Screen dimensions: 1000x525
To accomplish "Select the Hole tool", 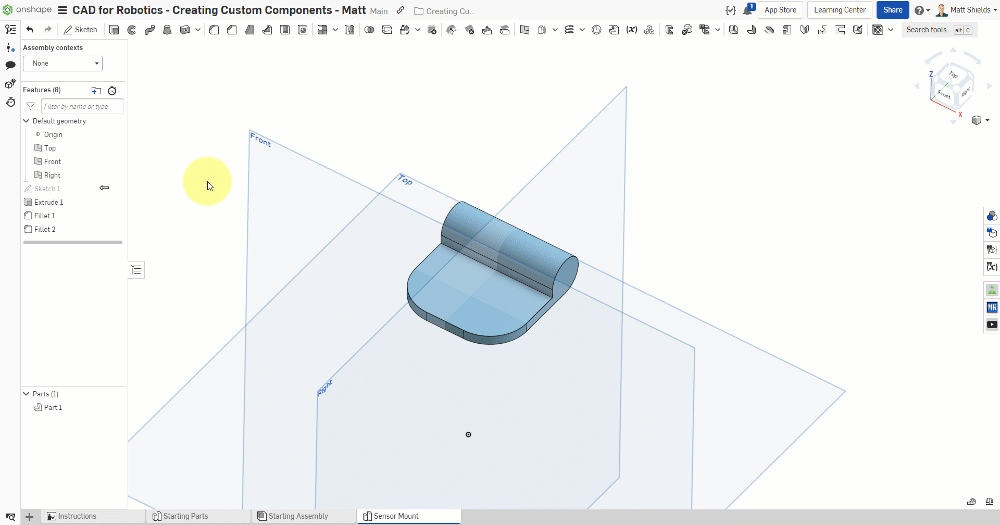I will (303, 30).
